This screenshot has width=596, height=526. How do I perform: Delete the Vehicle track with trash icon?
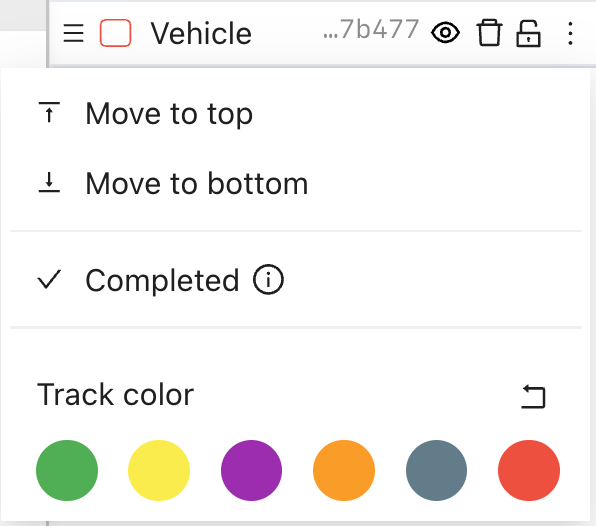pyautogui.click(x=489, y=33)
